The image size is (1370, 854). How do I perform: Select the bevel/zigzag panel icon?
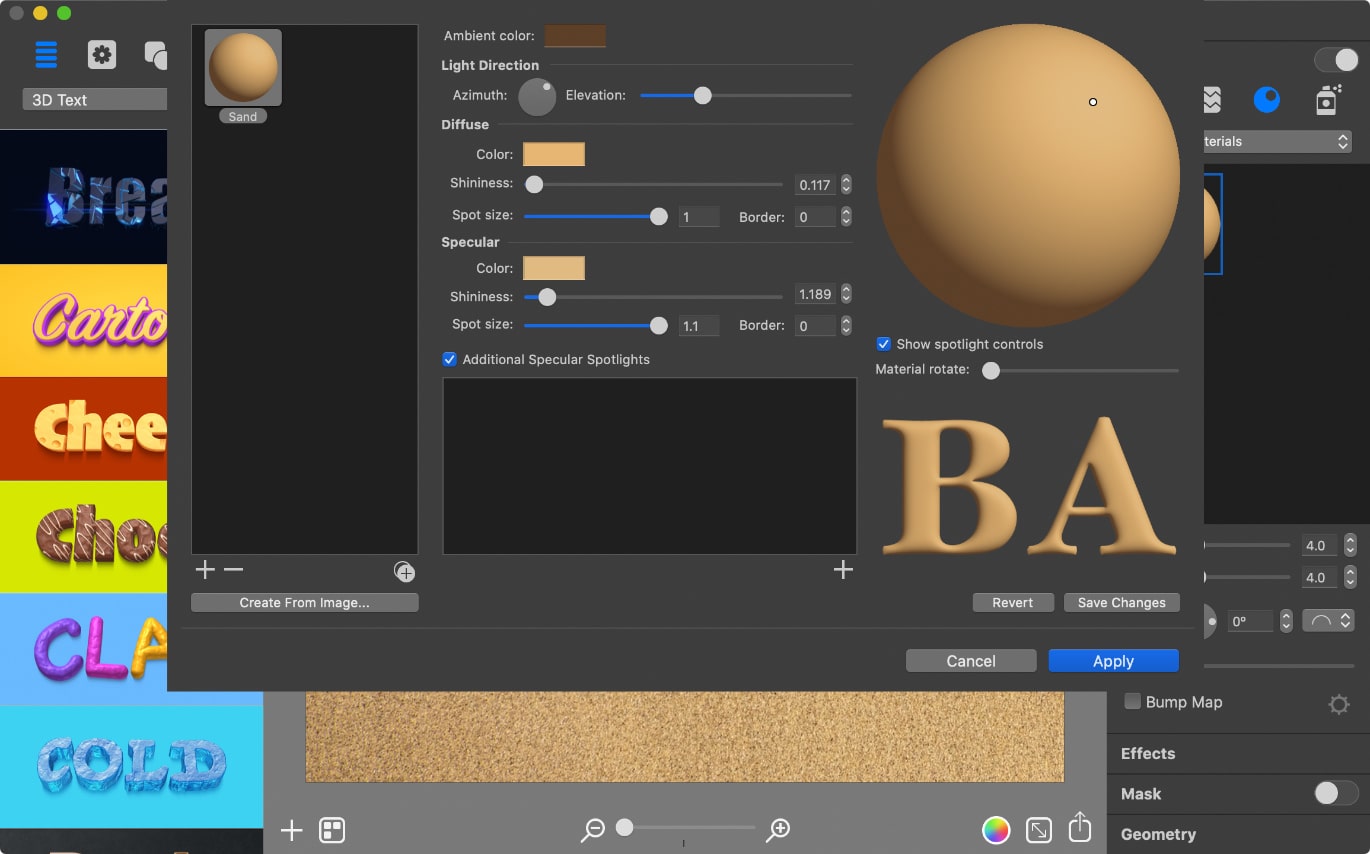1214,99
